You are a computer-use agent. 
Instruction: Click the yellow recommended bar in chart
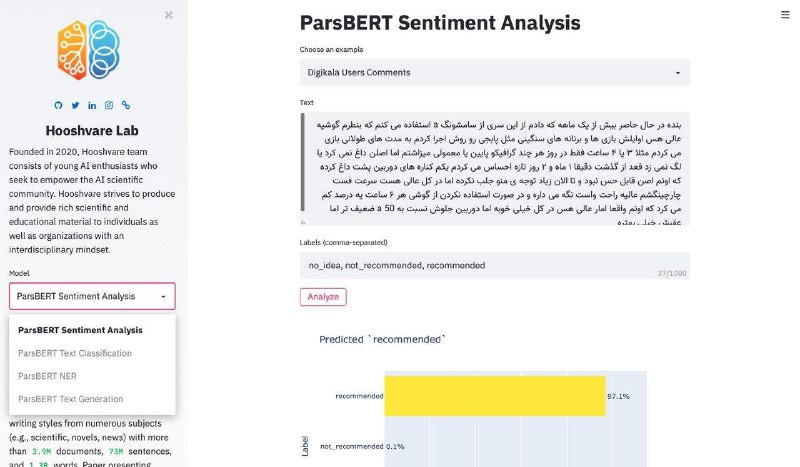point(495,396)
